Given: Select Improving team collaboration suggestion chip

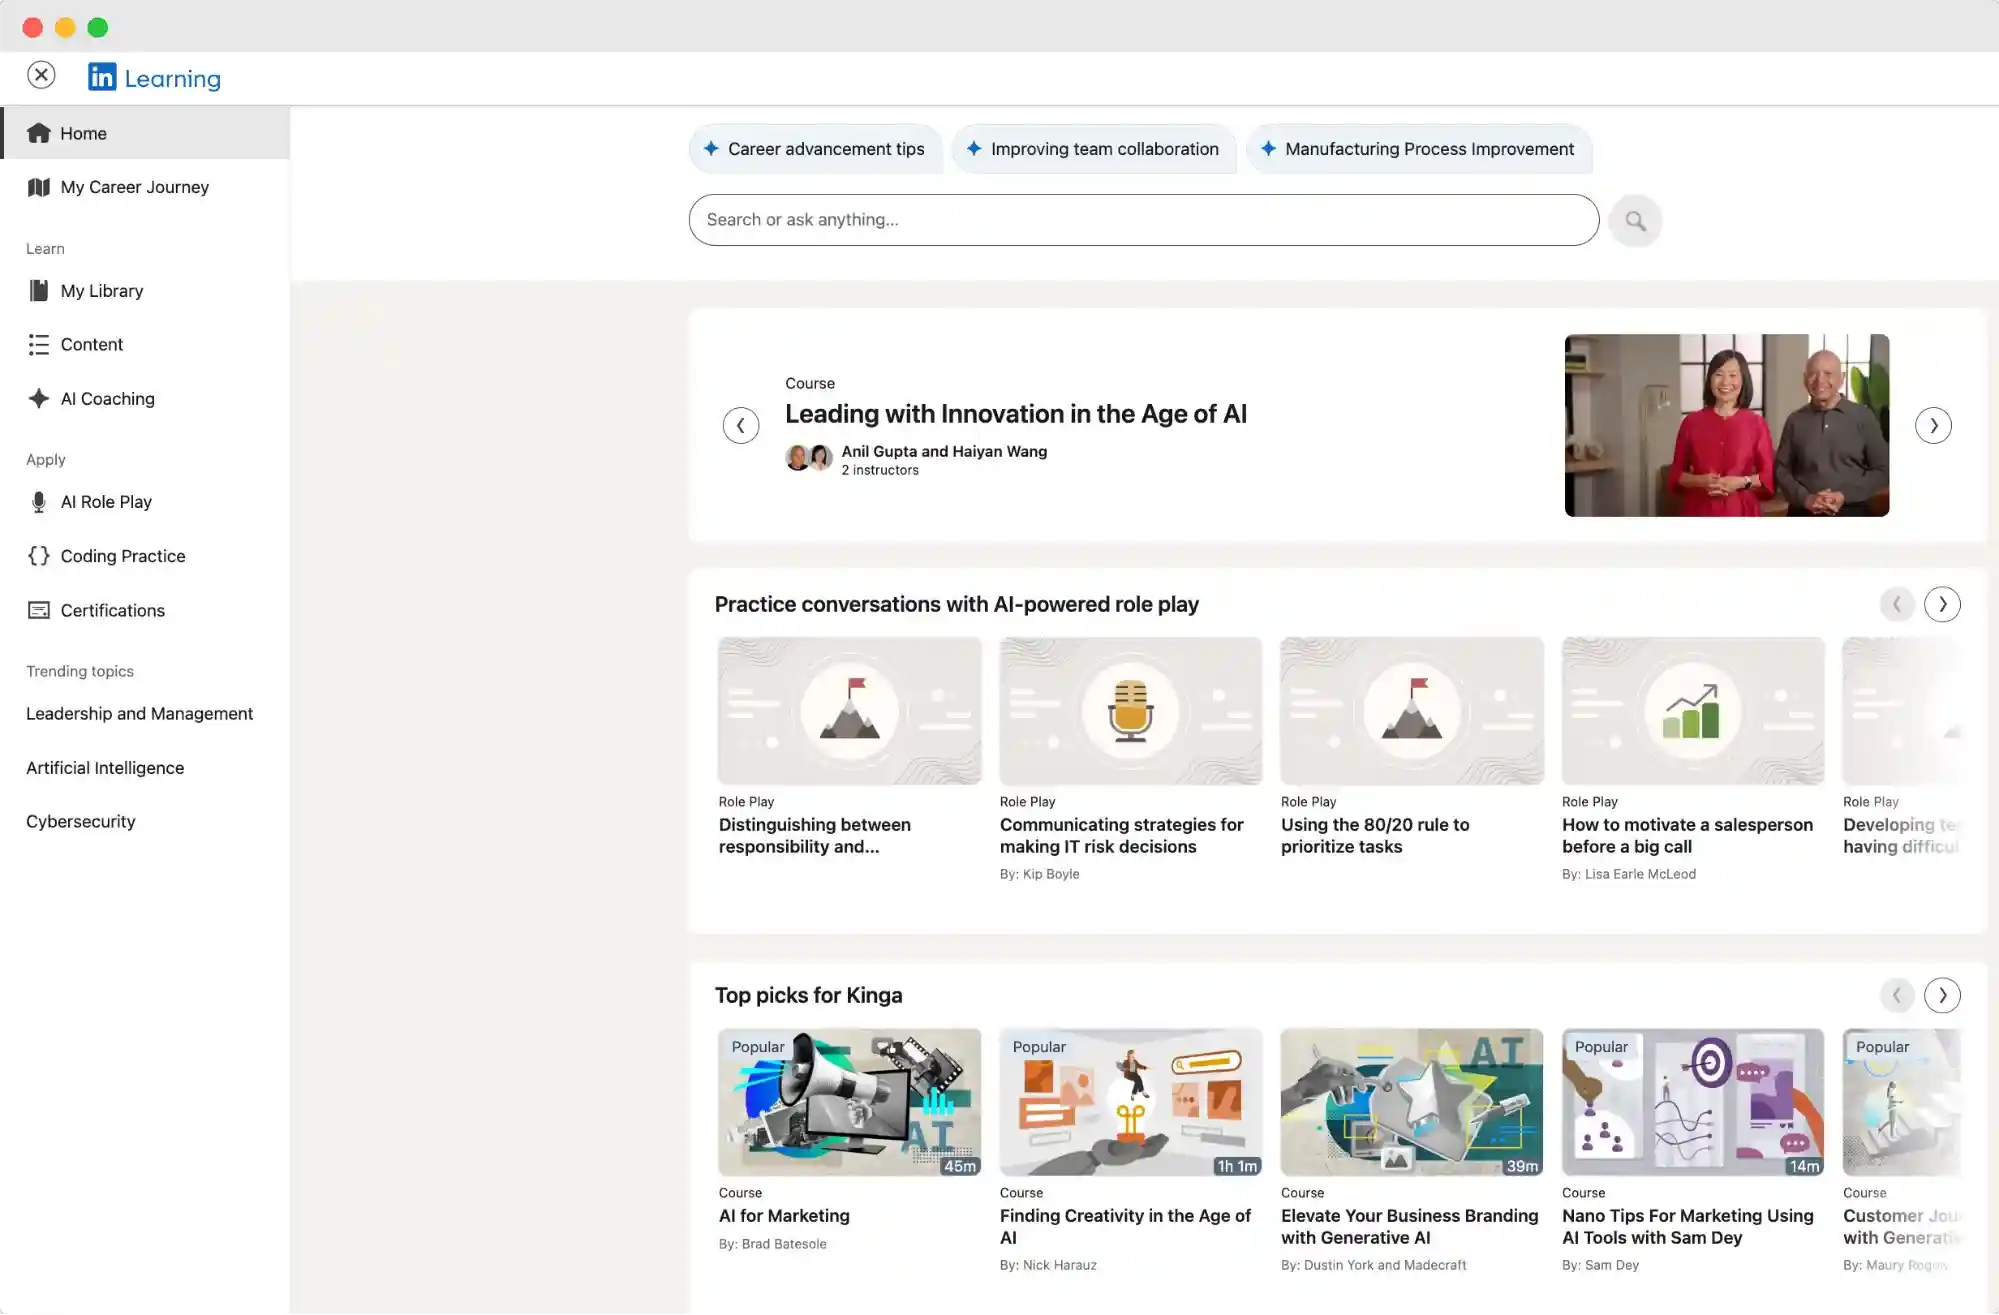Looking at the screenshot, I should tap(1093, 149).
